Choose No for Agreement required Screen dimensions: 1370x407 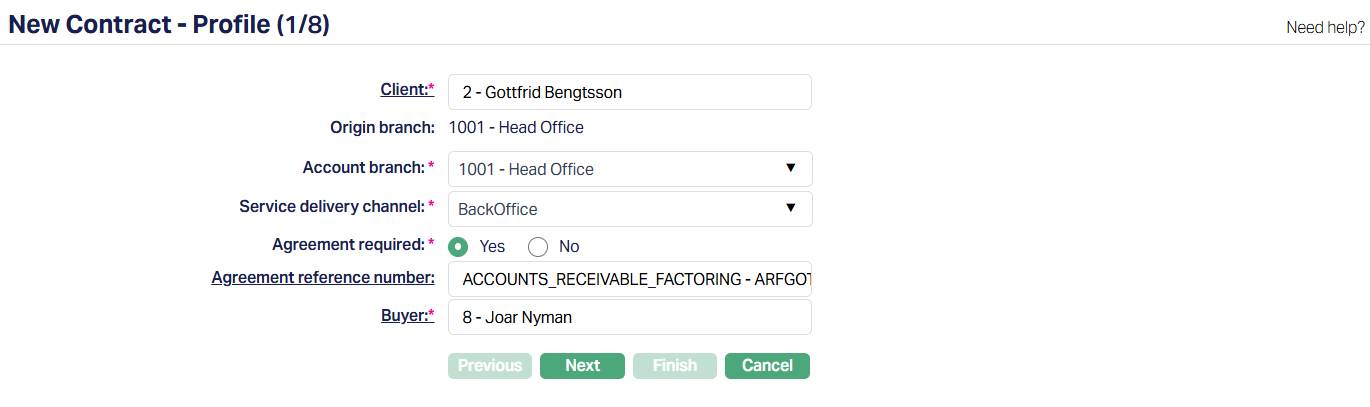coord(538,246)
